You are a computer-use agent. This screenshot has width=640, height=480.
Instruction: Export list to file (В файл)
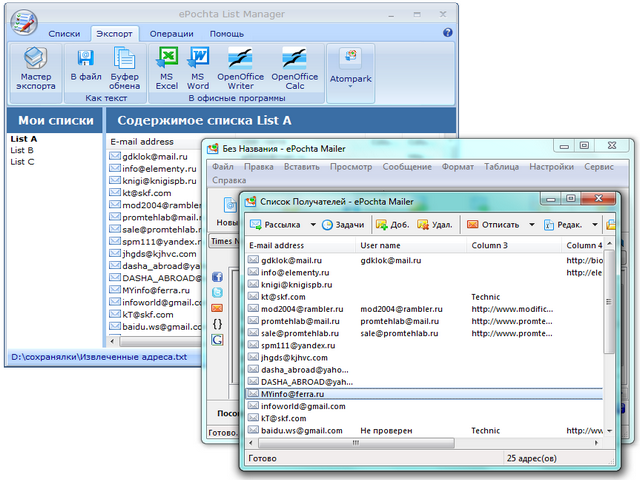pyautogui.click(x=86, y=65)
